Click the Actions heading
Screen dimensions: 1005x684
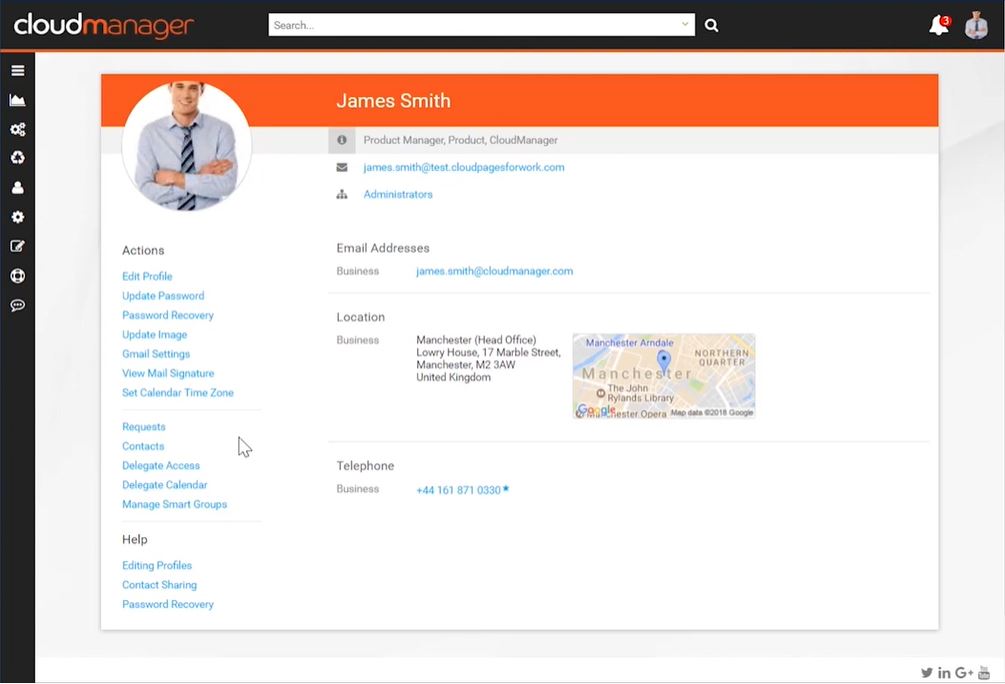click(143, 251)
